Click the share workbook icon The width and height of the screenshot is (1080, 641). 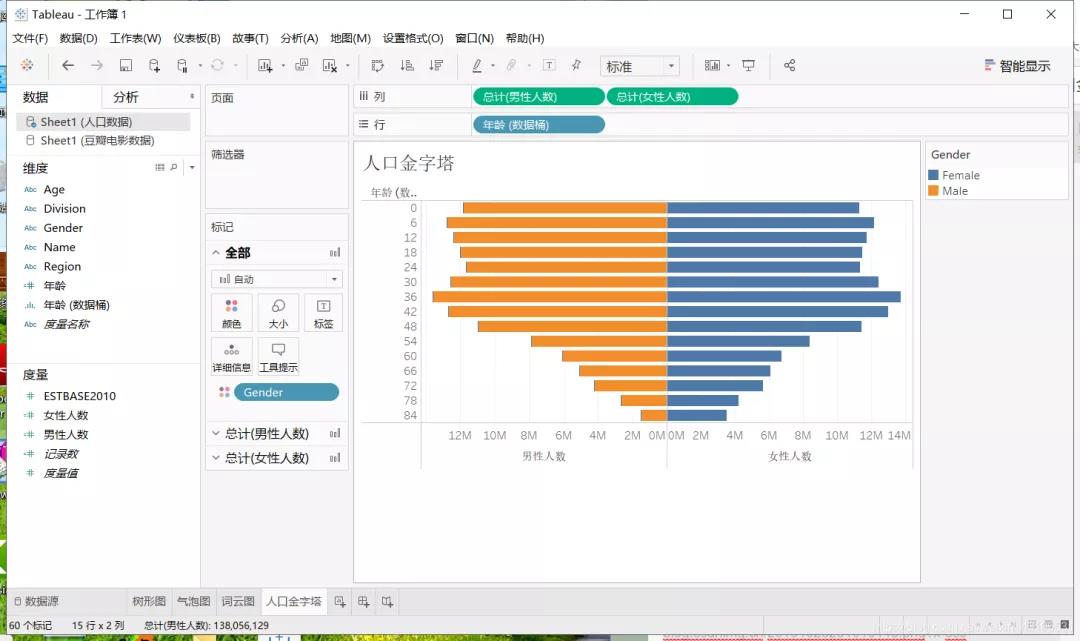point(789,65)
